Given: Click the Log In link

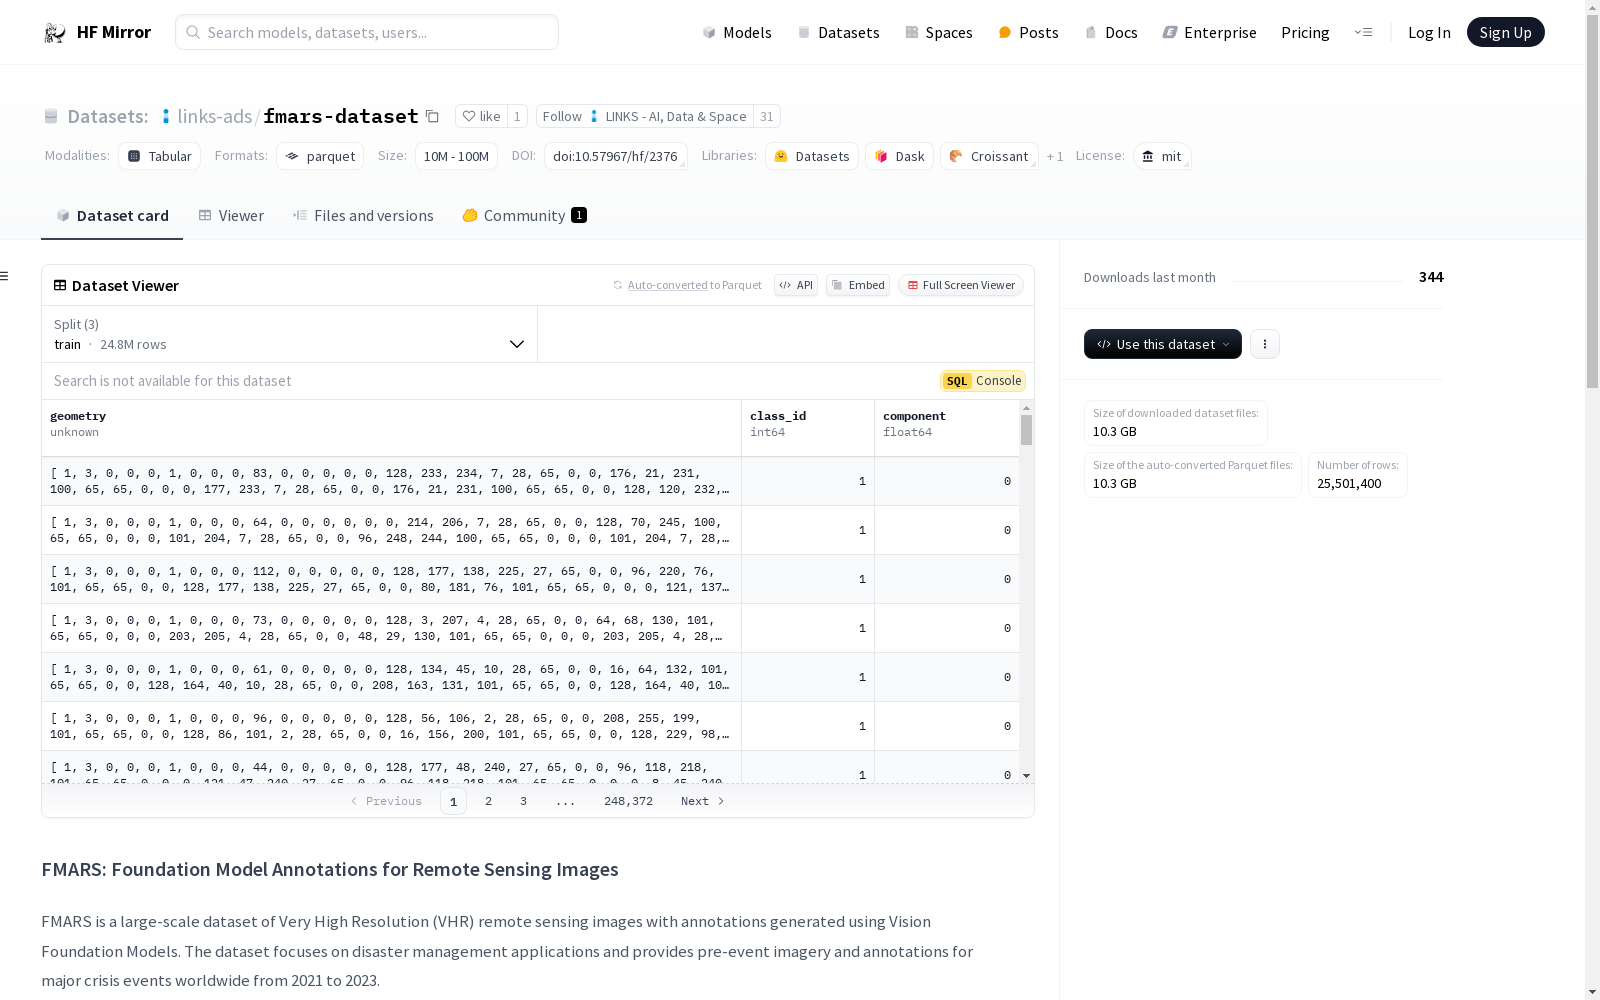Looking at the screenshot, I should tap(1429, 33).
